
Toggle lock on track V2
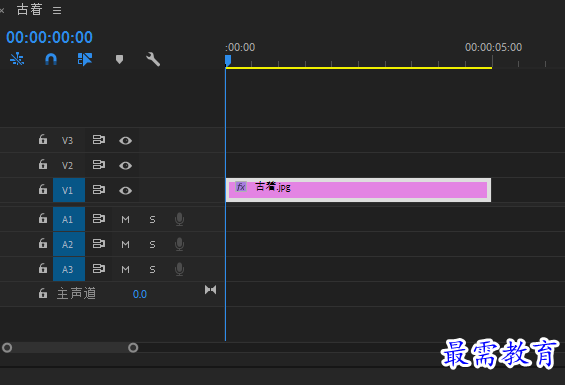43,164
